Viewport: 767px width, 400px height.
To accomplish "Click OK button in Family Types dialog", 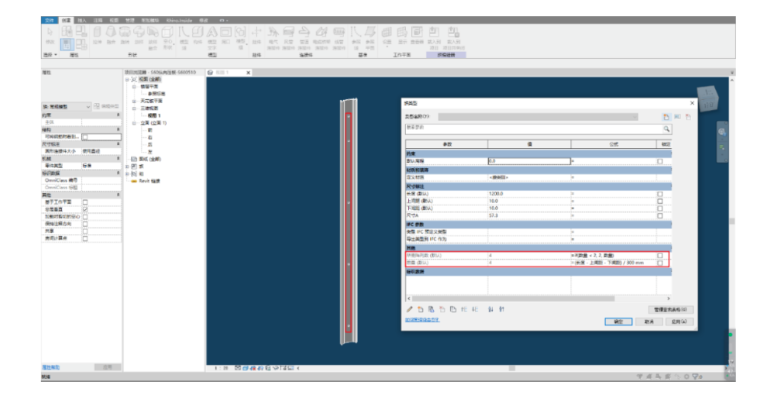I will point(619,322).
